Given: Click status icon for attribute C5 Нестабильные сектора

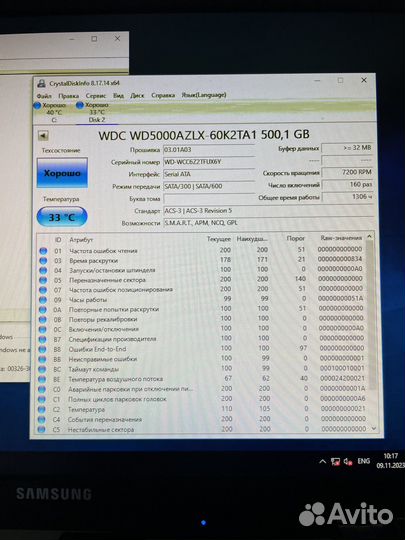Looking at the screenshot, I should pos(41,429).
